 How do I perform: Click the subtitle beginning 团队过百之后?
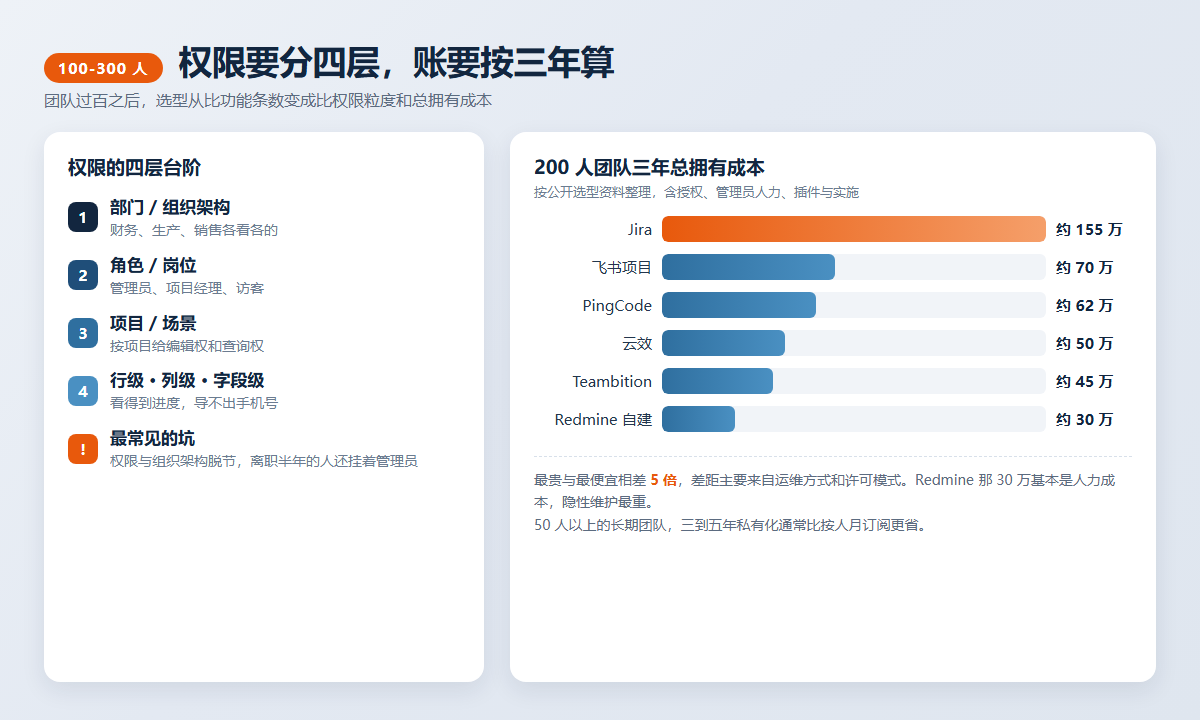pyautogui.click(x=268, y=101)
